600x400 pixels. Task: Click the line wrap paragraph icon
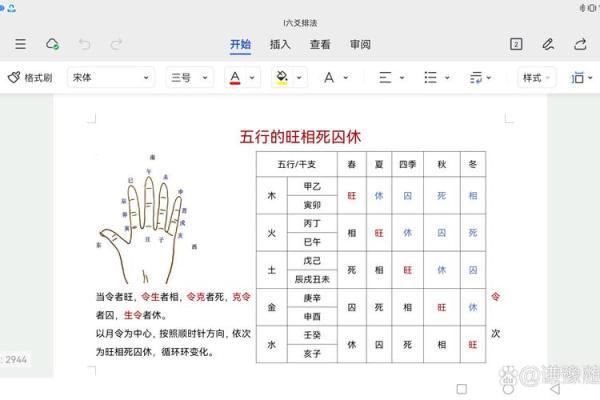[476, 78]
